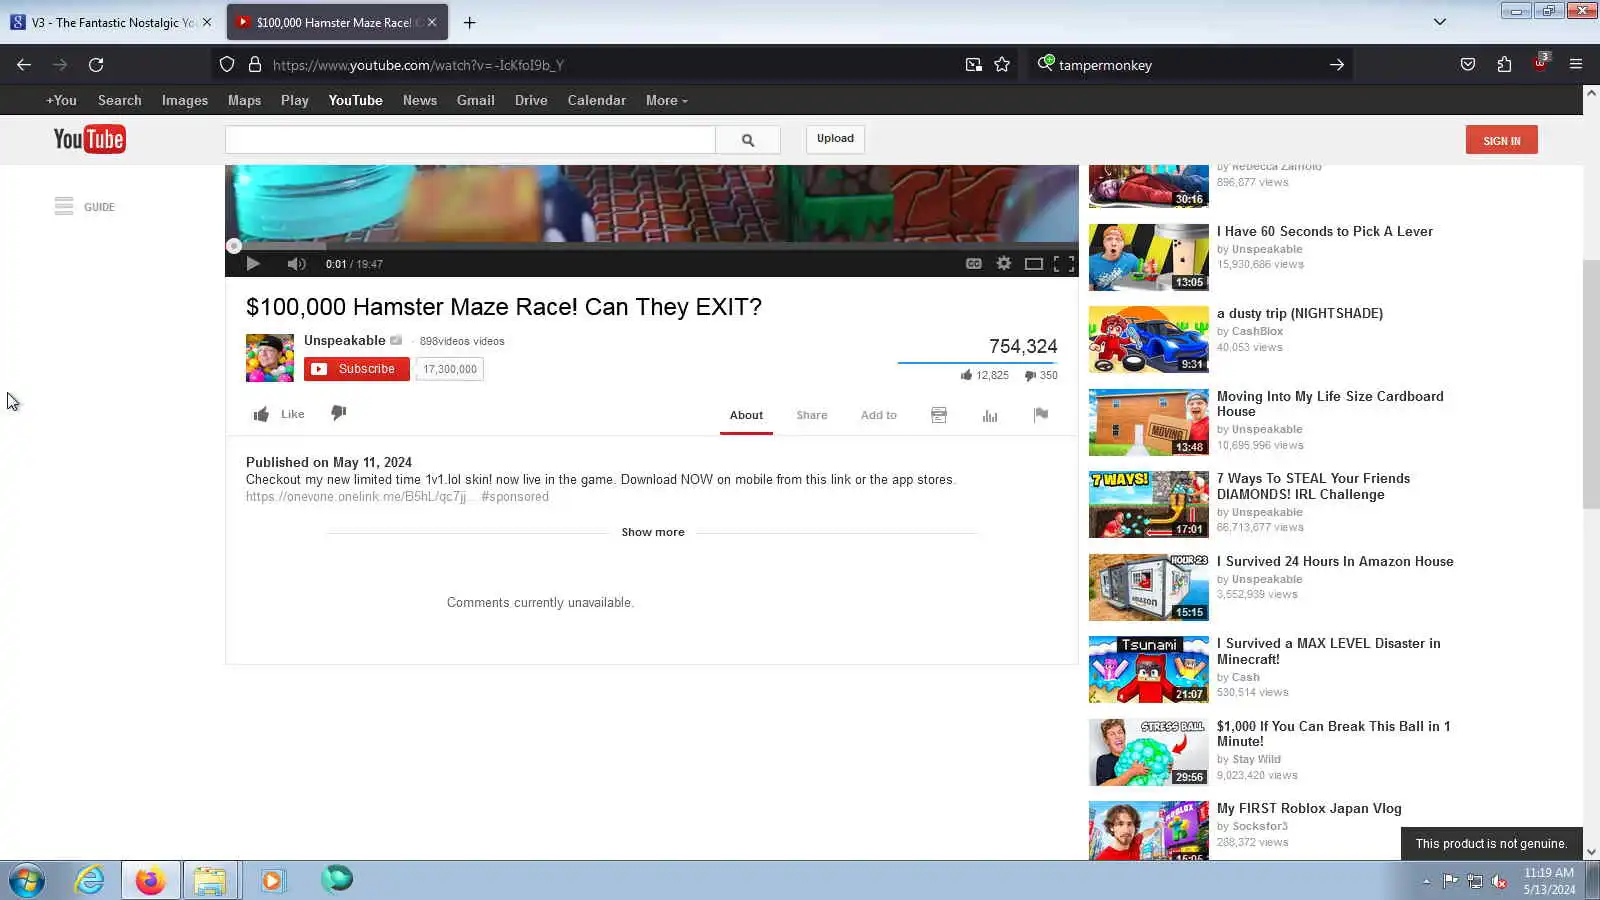Go with the search bar arrow button
The image size is (1600, 900).
[1337, 65]
